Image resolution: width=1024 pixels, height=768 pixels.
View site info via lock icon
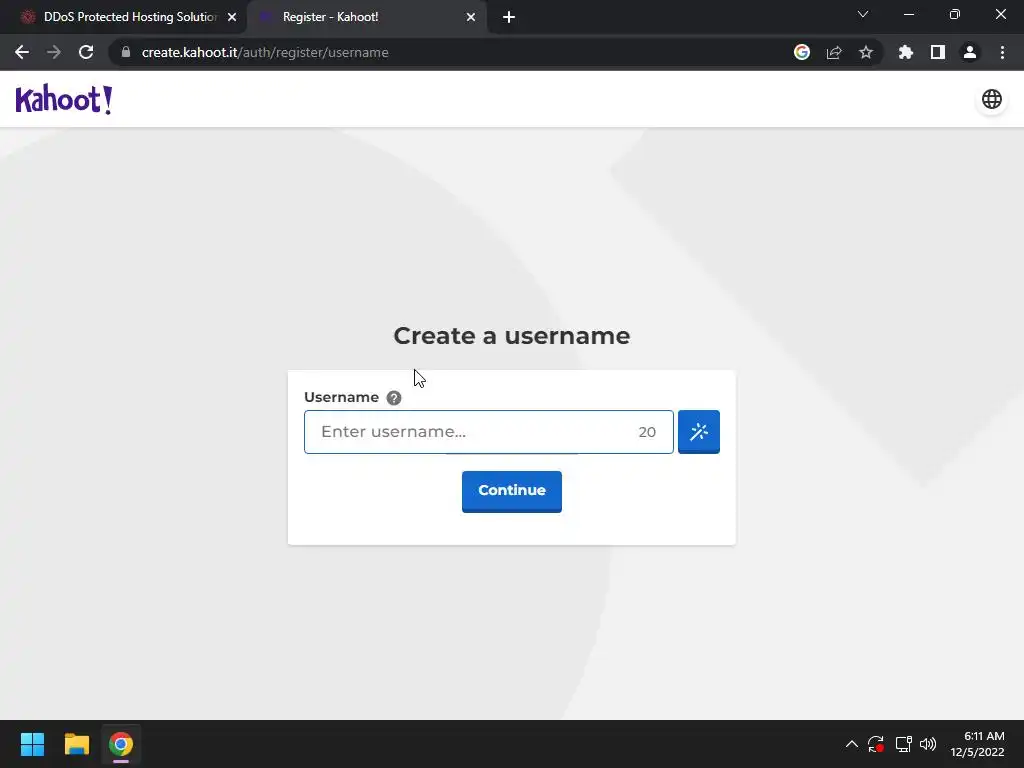(126, 52)
